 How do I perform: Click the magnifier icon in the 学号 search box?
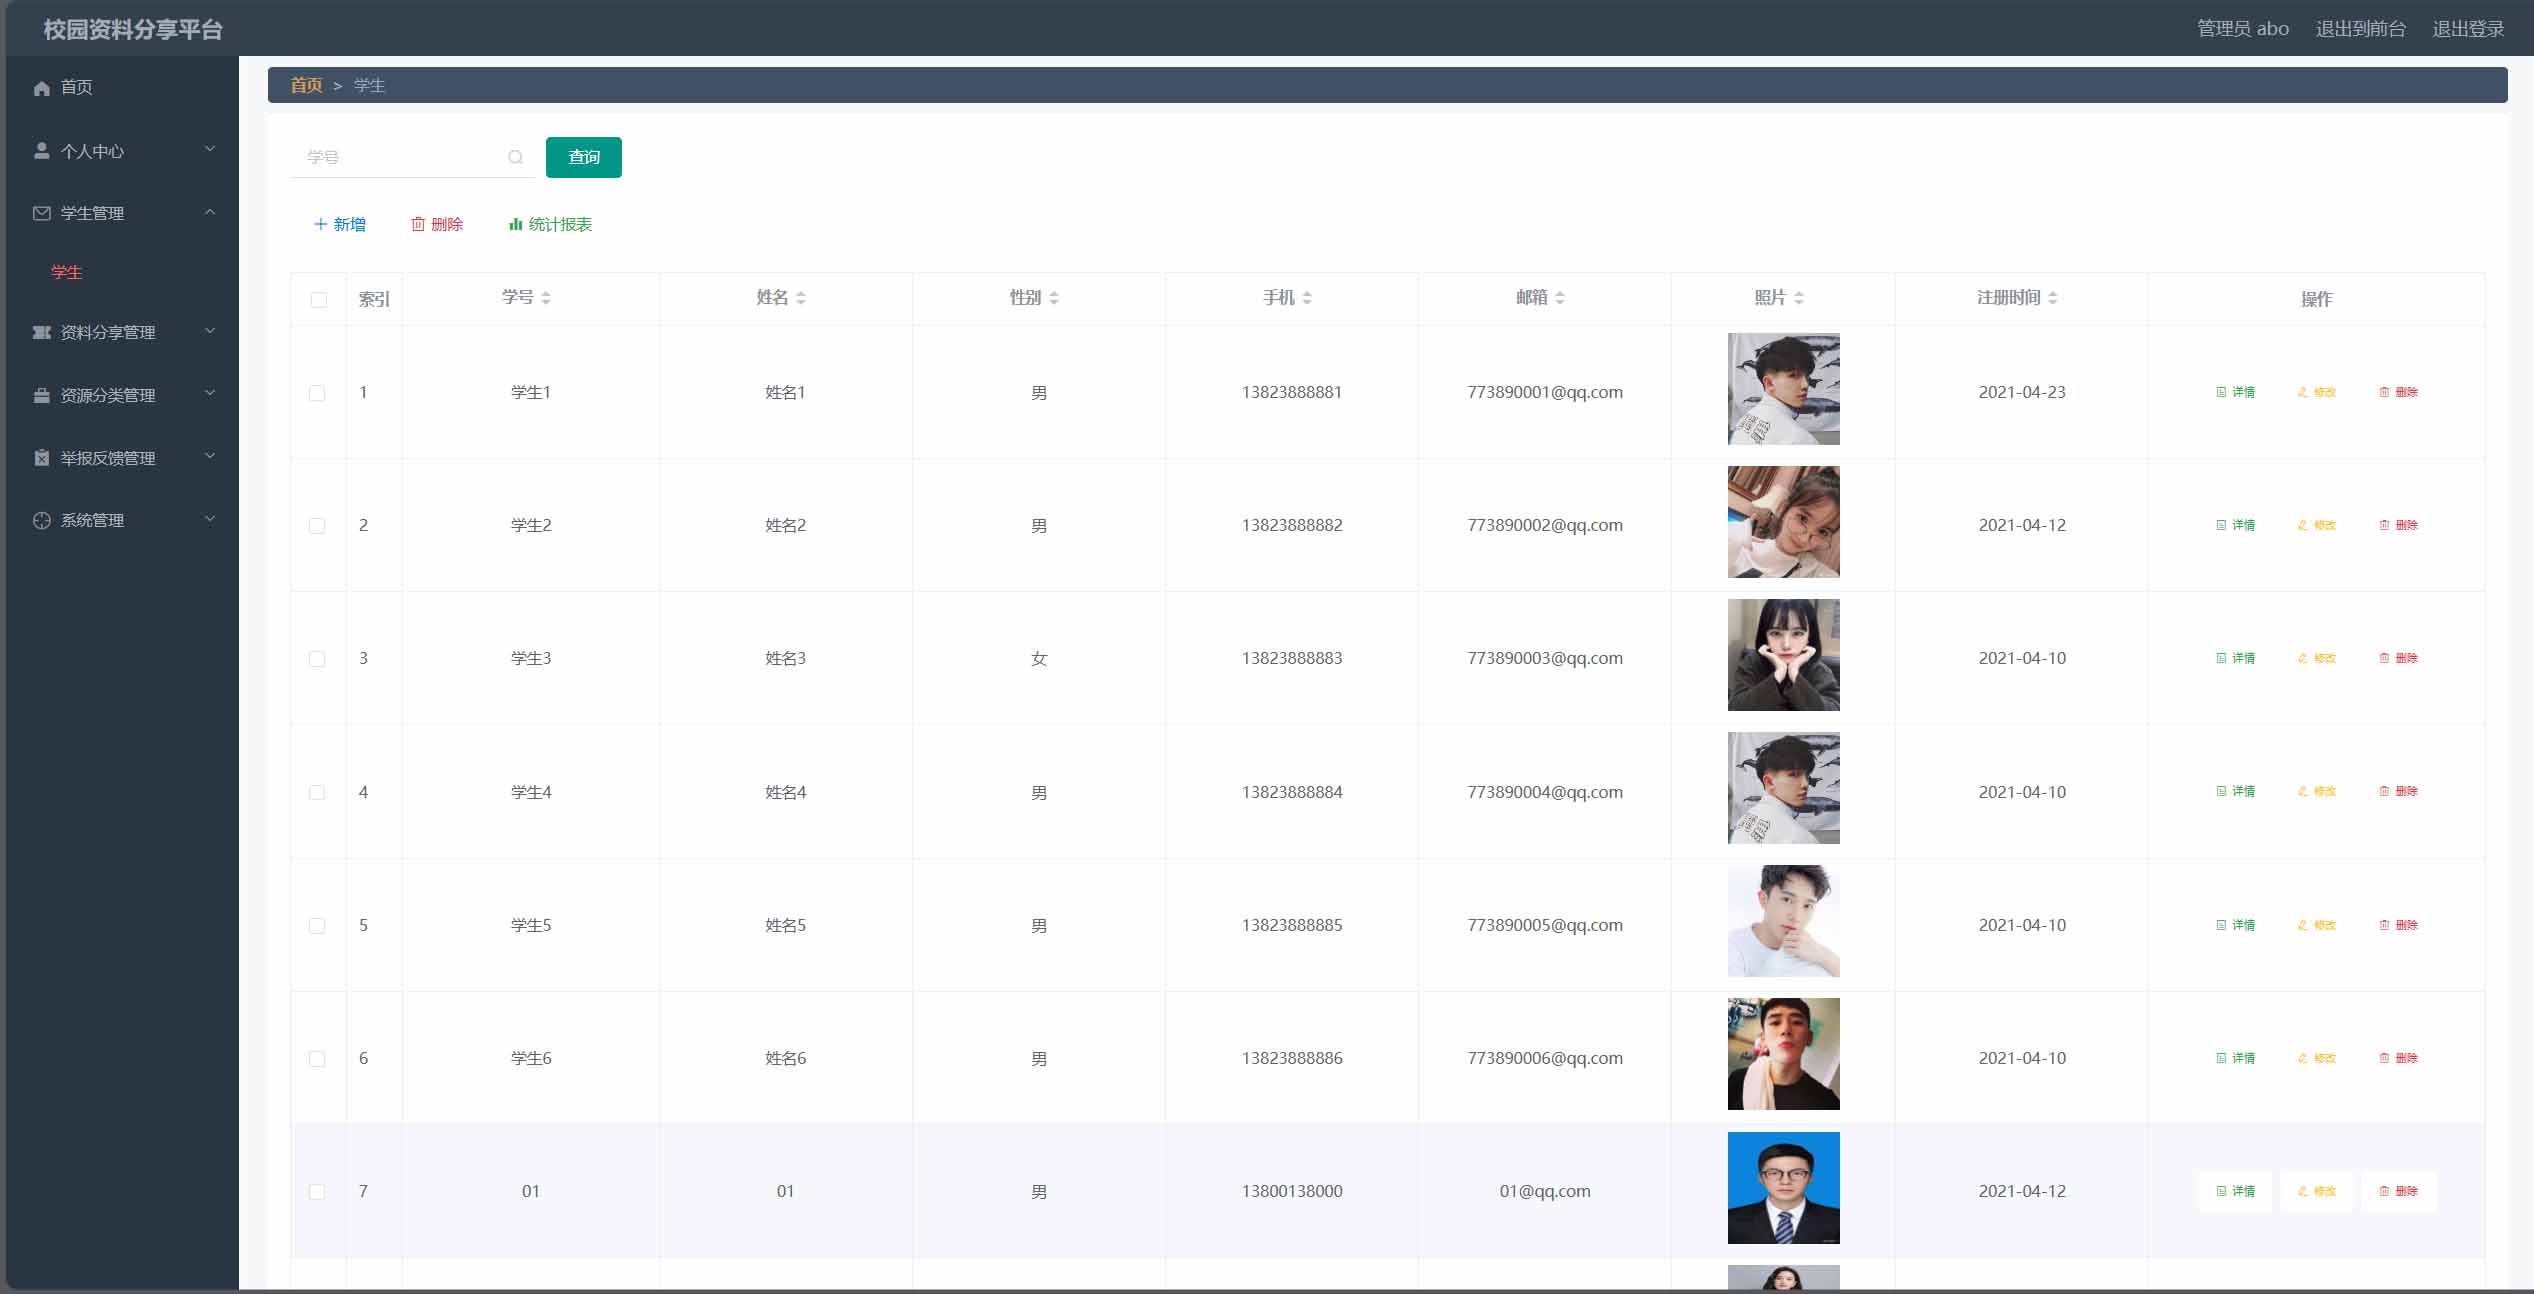[515, 157]
